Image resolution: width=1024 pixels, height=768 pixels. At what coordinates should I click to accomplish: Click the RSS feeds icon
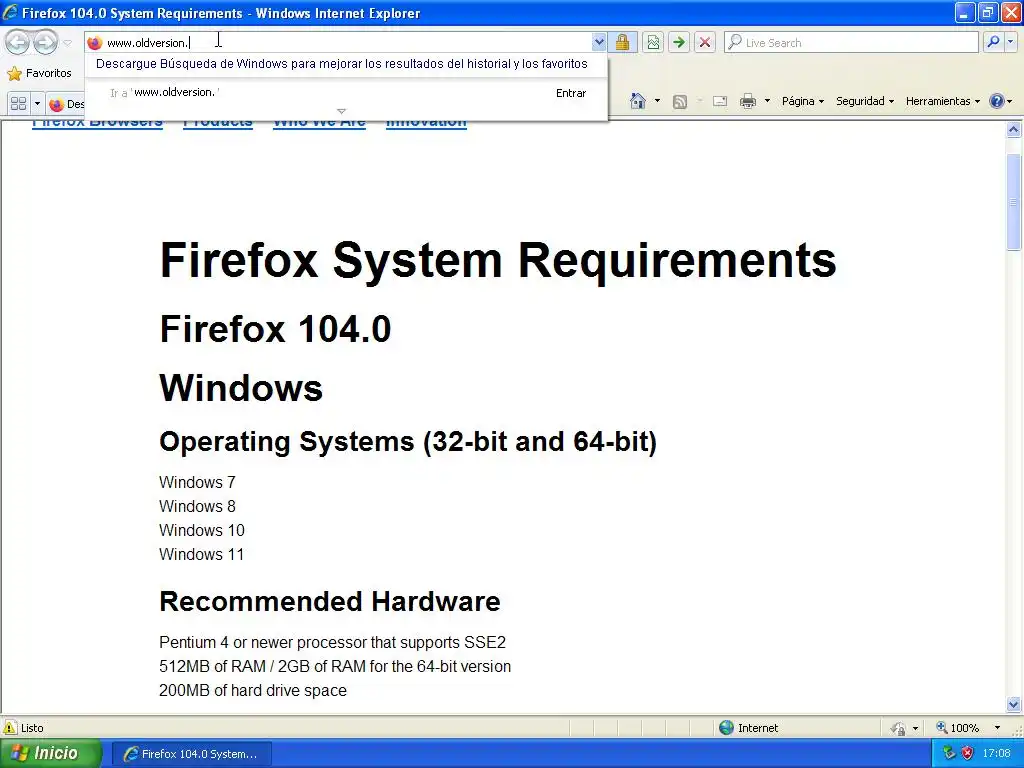click(x=680, y=101)
